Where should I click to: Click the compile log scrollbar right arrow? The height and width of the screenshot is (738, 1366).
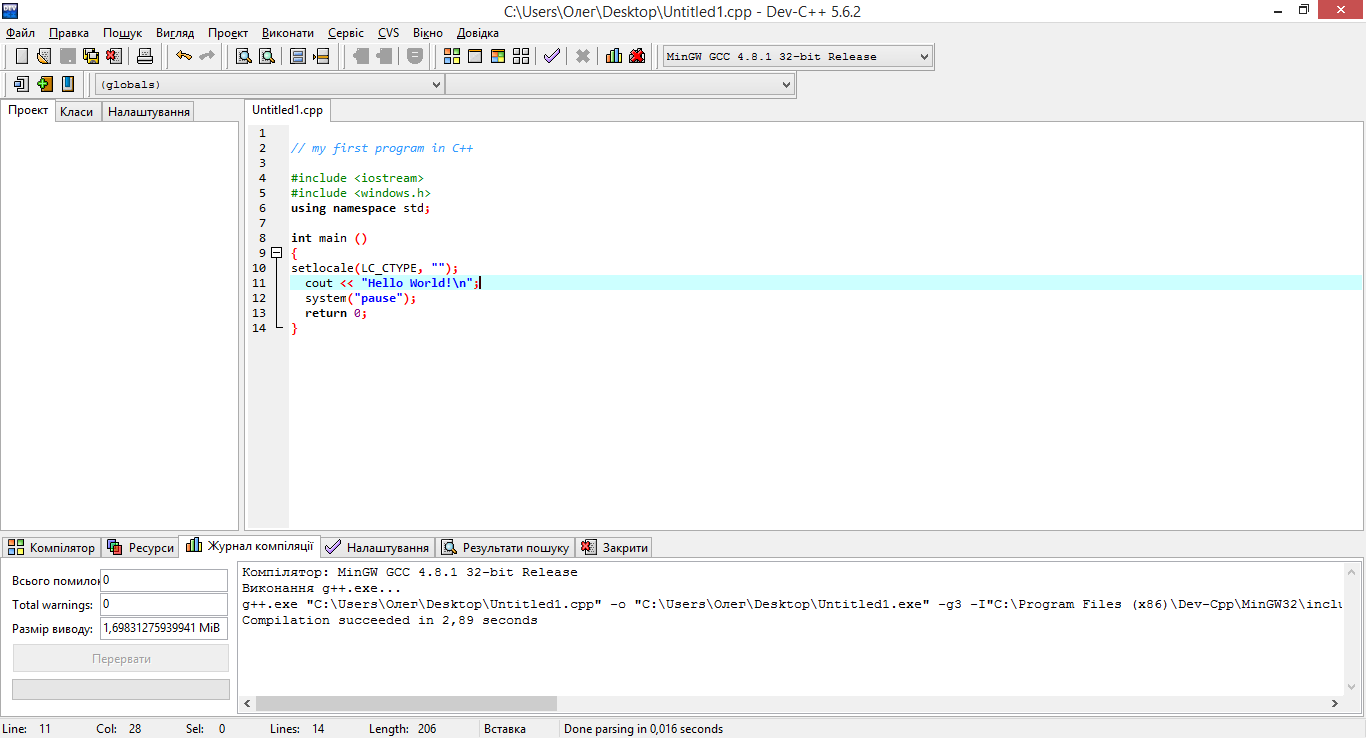(1336, 703)
